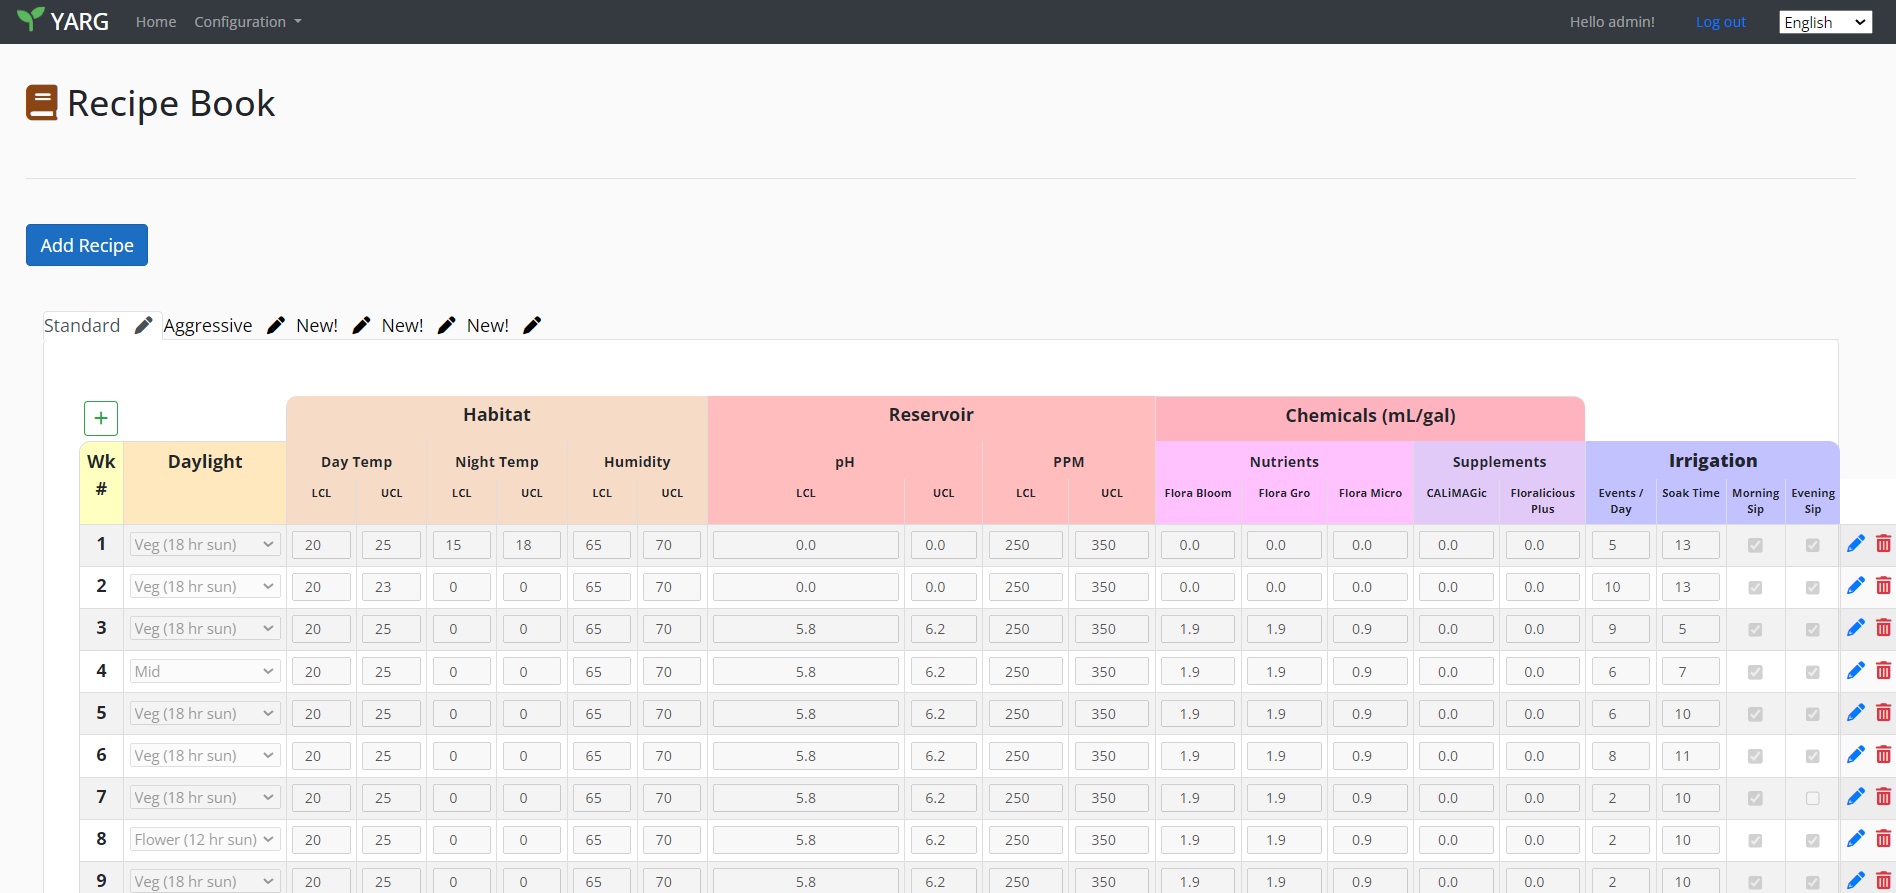Open the week 4 Daylight dropdown showing Mid
Viewport: 1896px width, 893px height.
(x=204, y=671)
